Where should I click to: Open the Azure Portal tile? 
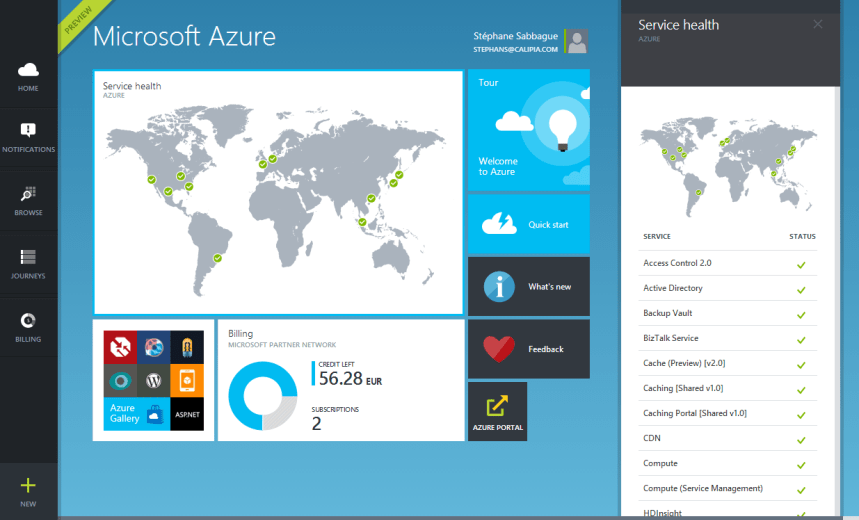(497, 412)
